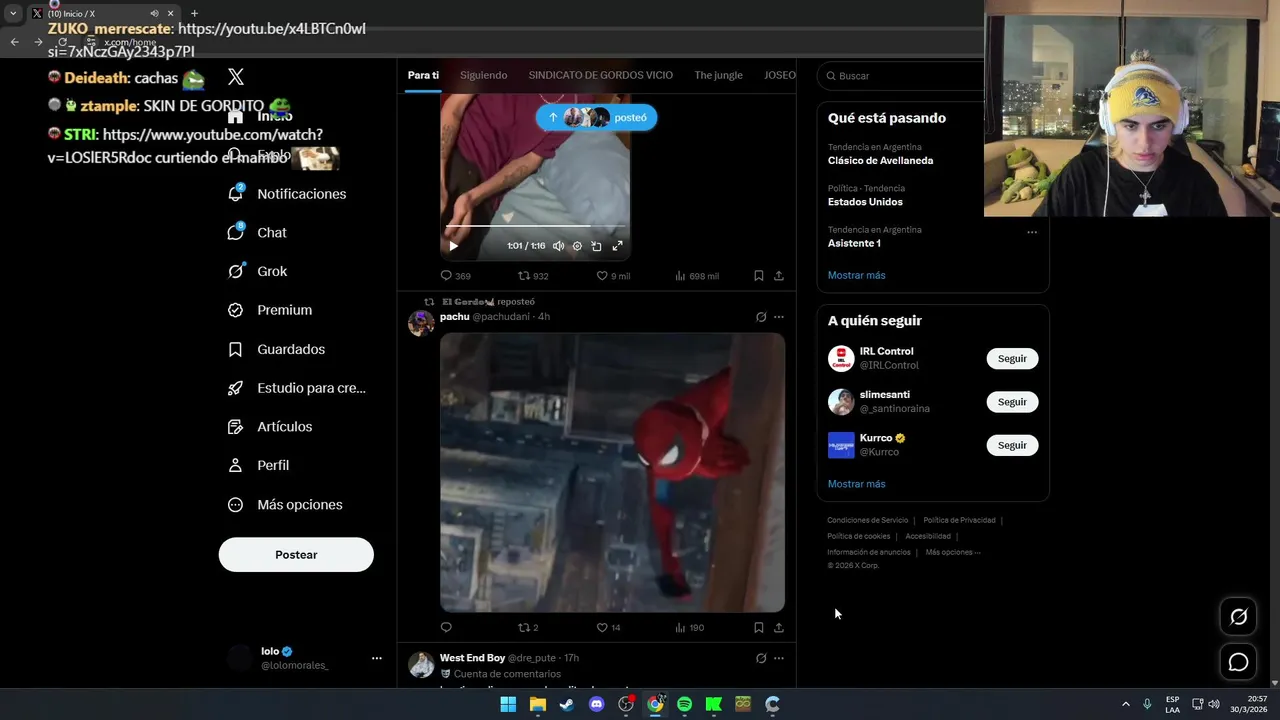The height and width of the screenshot is (720, 1280).
Task: Open floating chat messages button
Action: click(x=1238, y=662)
